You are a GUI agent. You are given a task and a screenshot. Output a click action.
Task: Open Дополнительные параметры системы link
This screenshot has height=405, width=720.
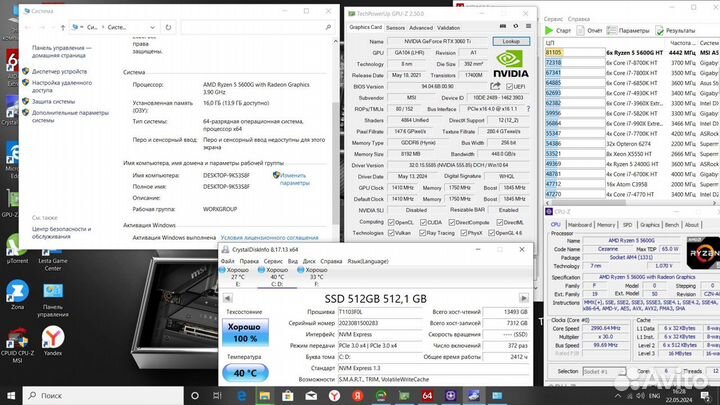(70, 116)
